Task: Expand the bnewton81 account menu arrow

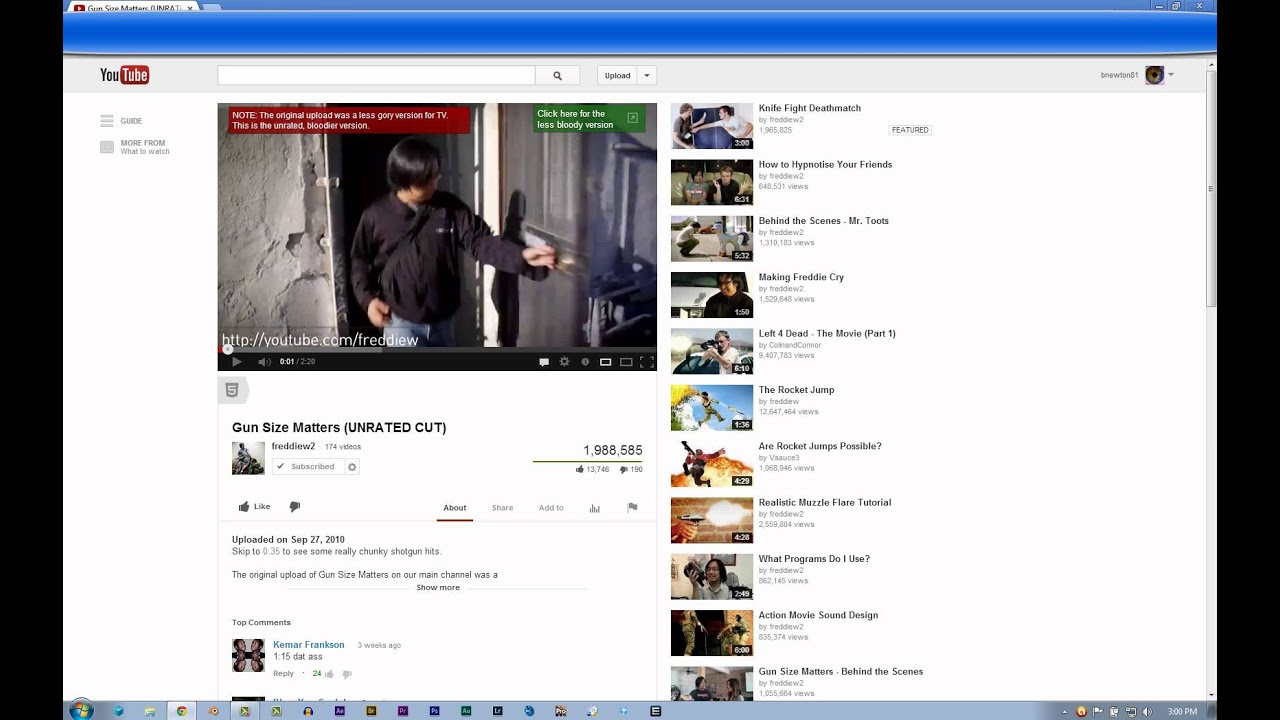Action: pos(1171,75)
